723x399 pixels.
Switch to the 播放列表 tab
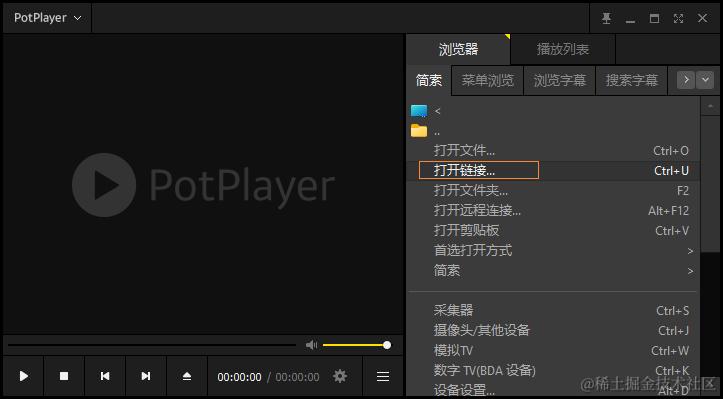(563, 49)
